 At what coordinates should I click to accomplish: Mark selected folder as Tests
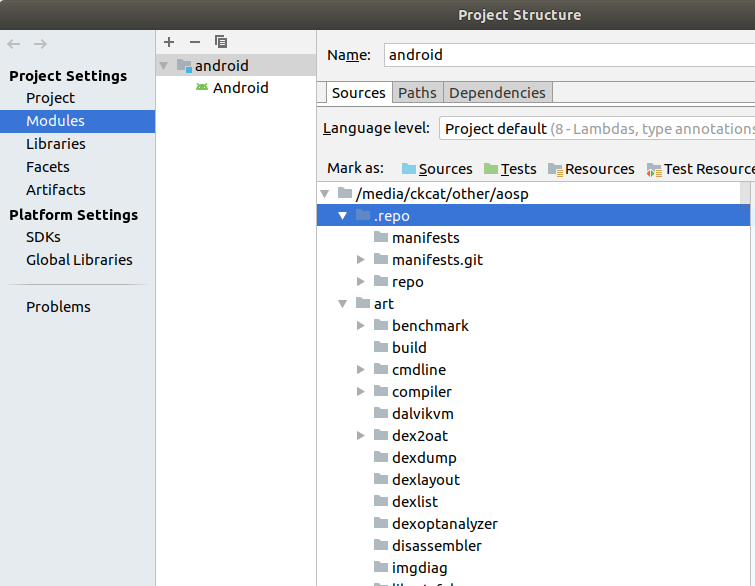(510, 169)
